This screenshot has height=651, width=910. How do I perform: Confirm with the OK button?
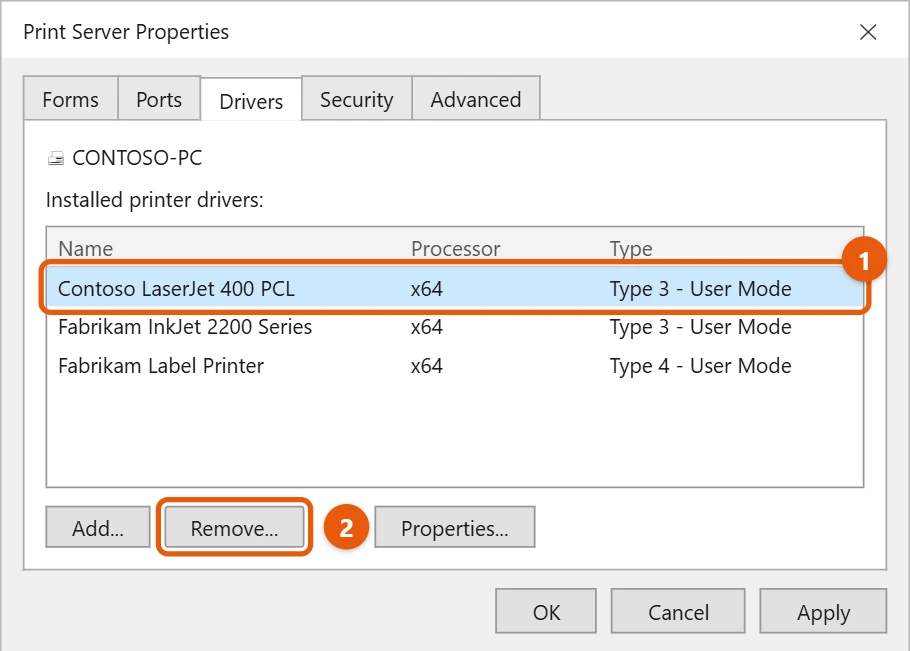pos(546,612)
